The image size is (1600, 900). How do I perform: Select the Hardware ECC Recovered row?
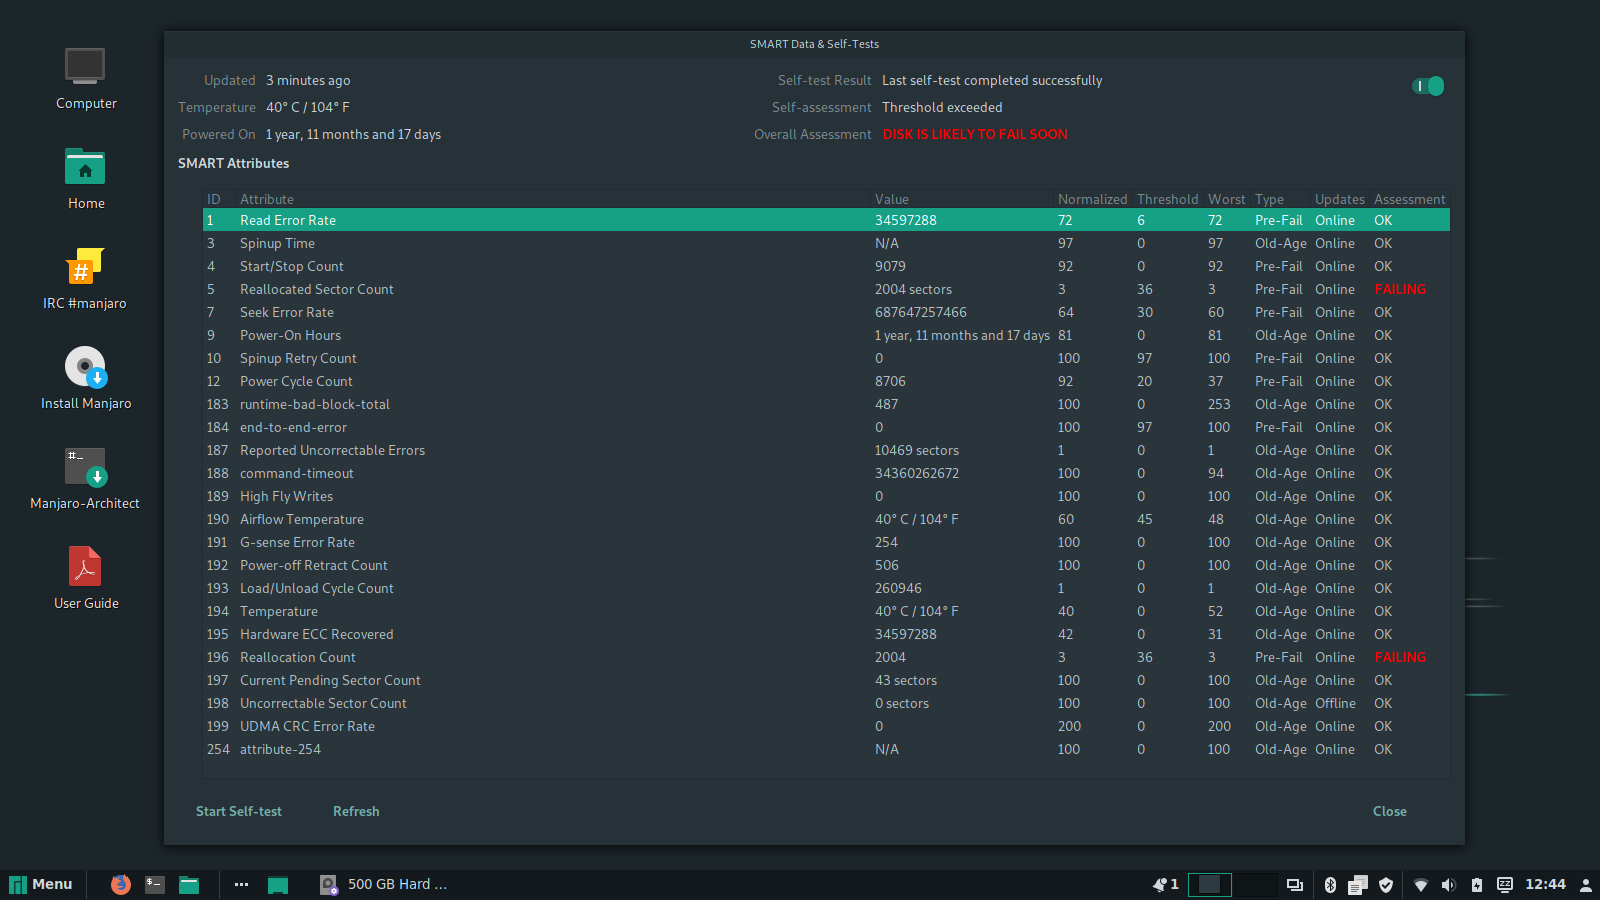pos(826,634)
